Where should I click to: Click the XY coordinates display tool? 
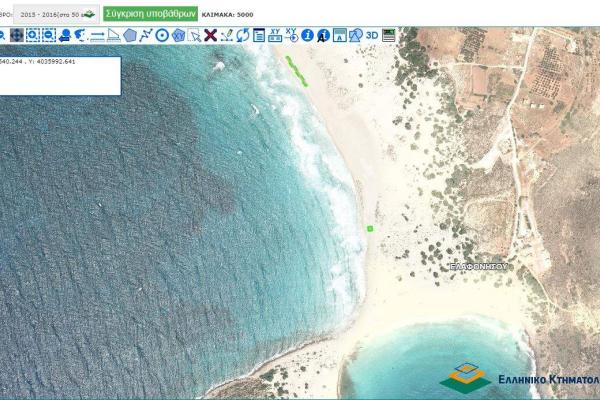pos(275,35)
